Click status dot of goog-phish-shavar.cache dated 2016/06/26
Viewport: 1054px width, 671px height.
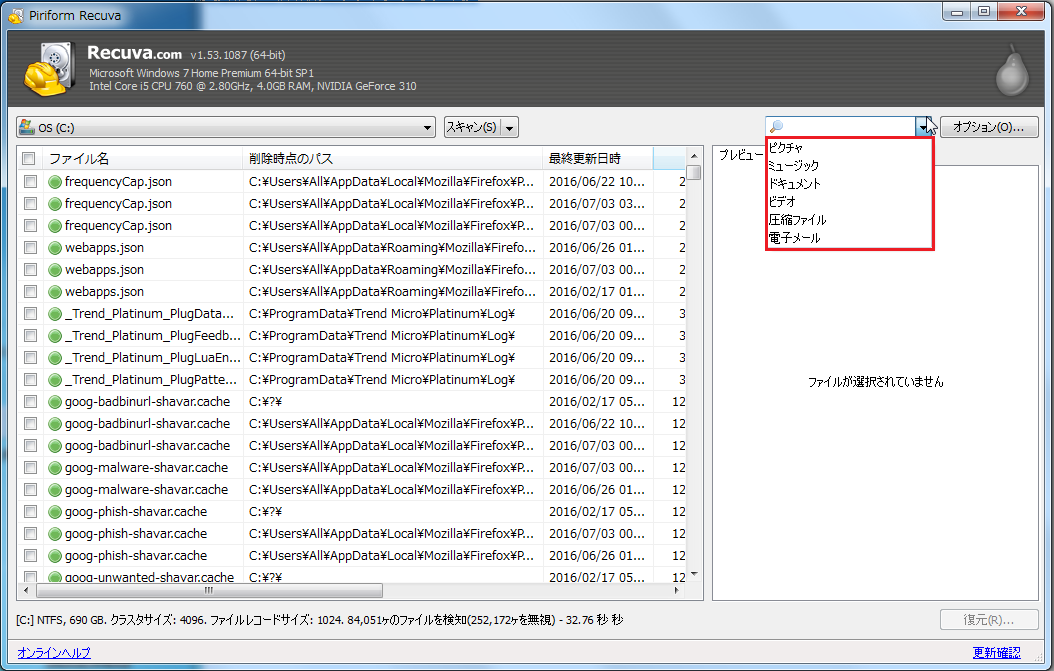pos(55,555)
